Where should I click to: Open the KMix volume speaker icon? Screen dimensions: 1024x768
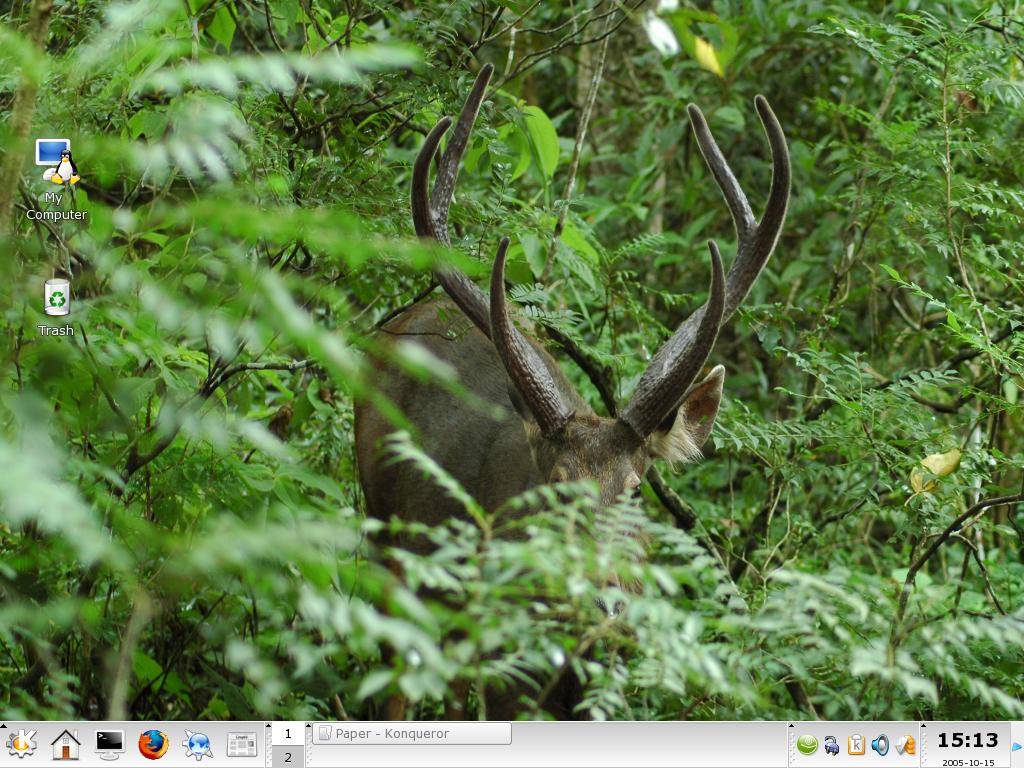pyautogui.click(x=880, y=744)
